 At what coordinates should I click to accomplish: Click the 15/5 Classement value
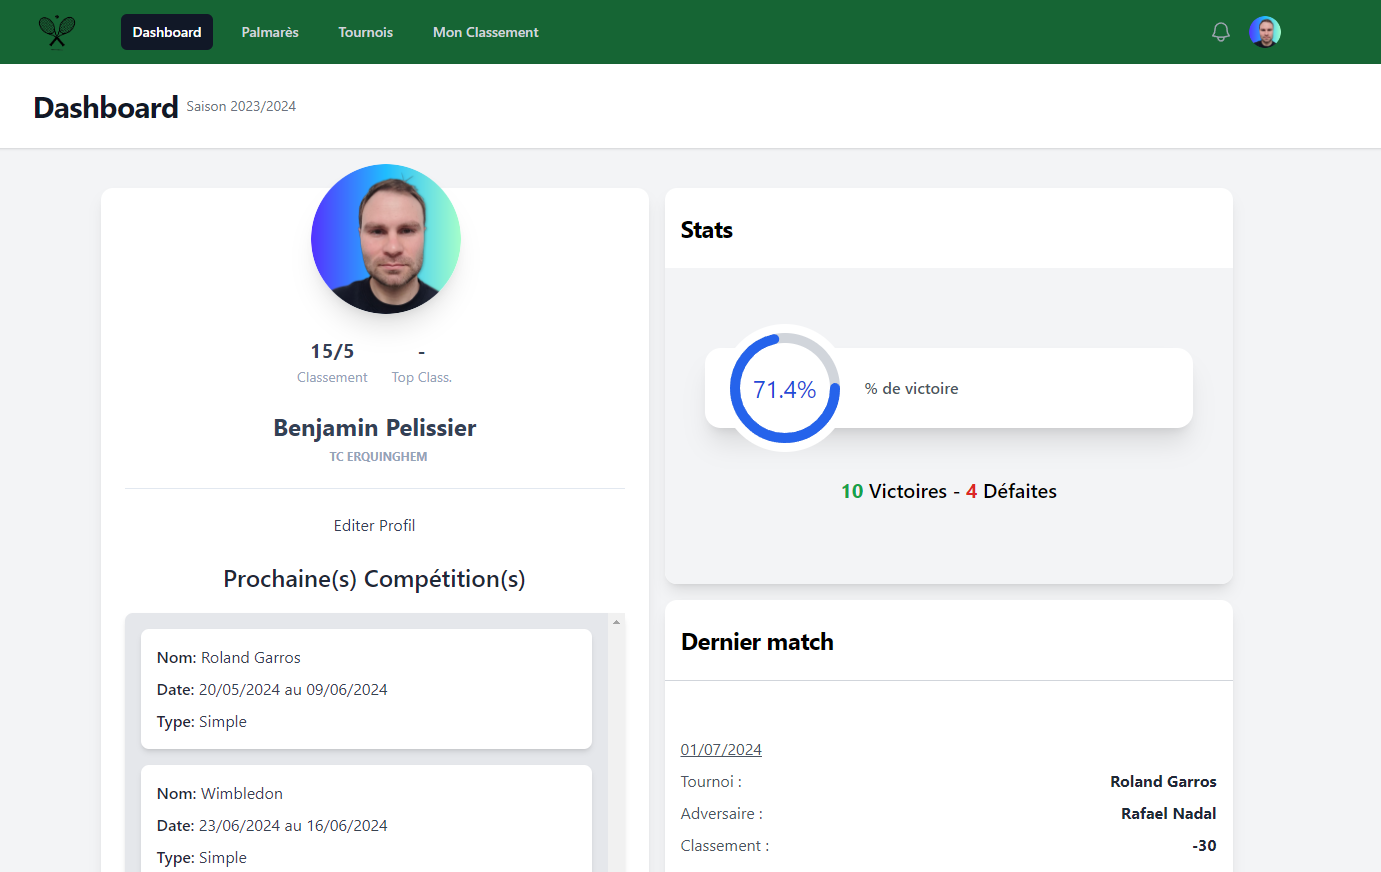332,351
